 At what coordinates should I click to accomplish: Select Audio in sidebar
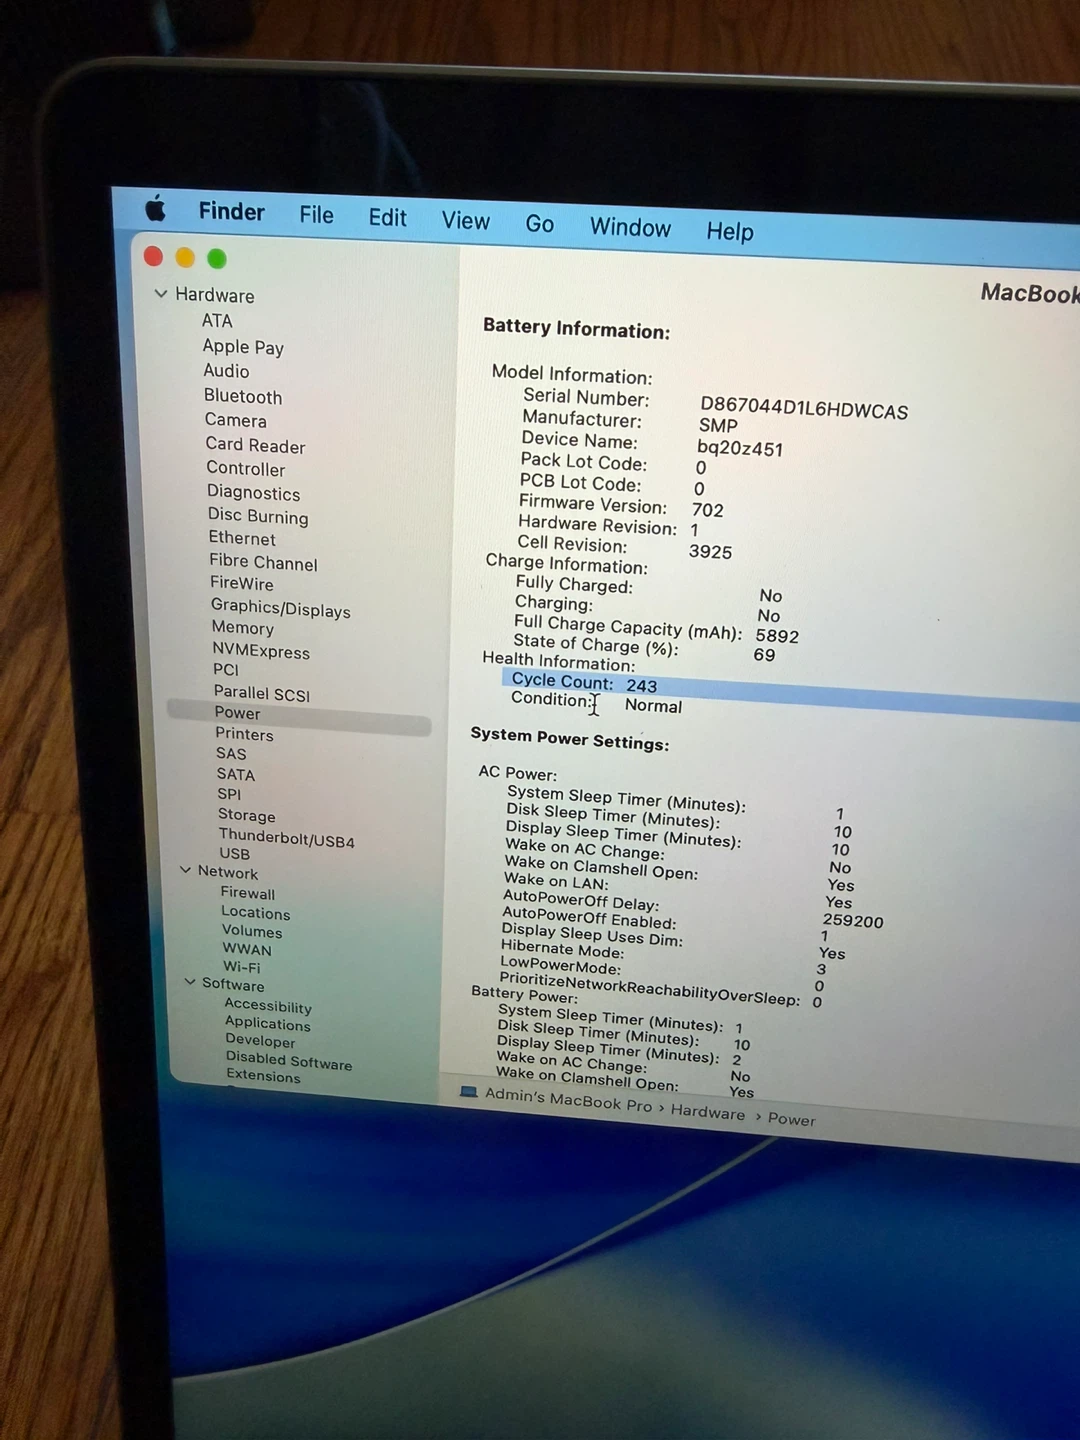[226, 371]
